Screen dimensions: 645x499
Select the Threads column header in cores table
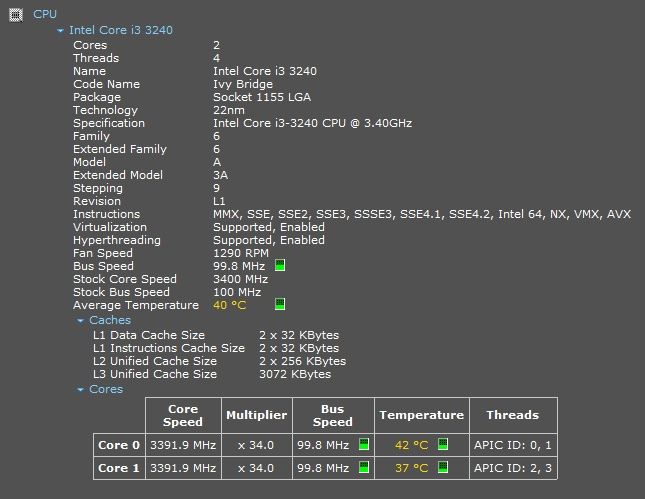(513, 415)
